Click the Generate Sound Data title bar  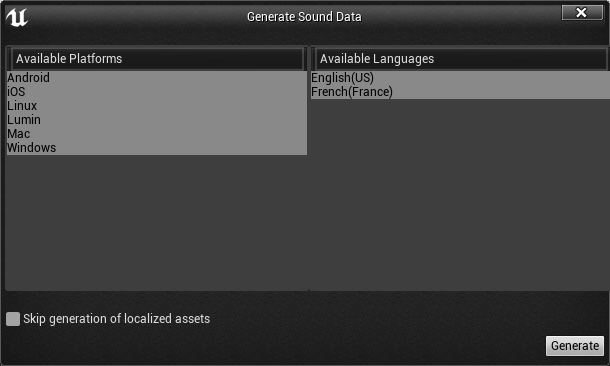point(304,17)
